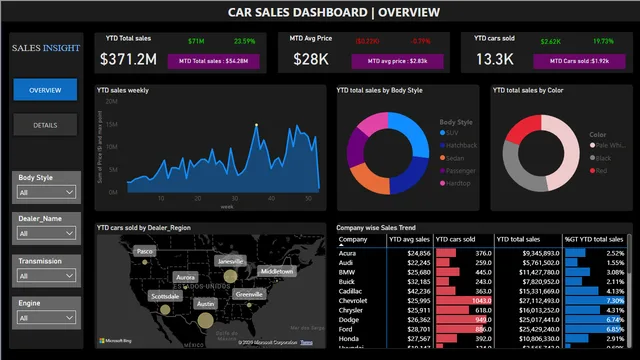Select Passenger in Body Style legend
Screen dimensions: 640x360
pyautogui.click(x=458, y=171)
